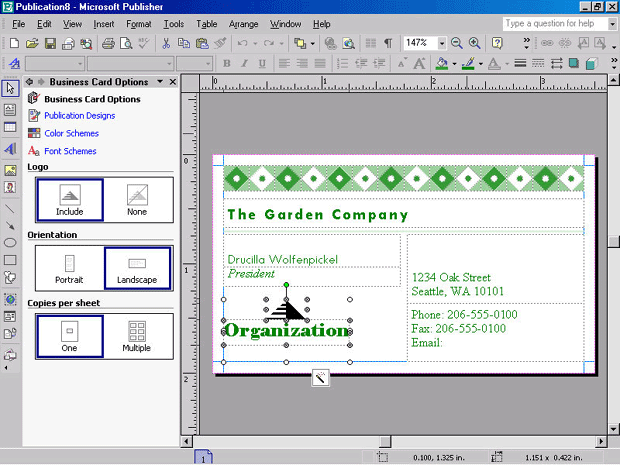Open the Table menu

point(206,24)
